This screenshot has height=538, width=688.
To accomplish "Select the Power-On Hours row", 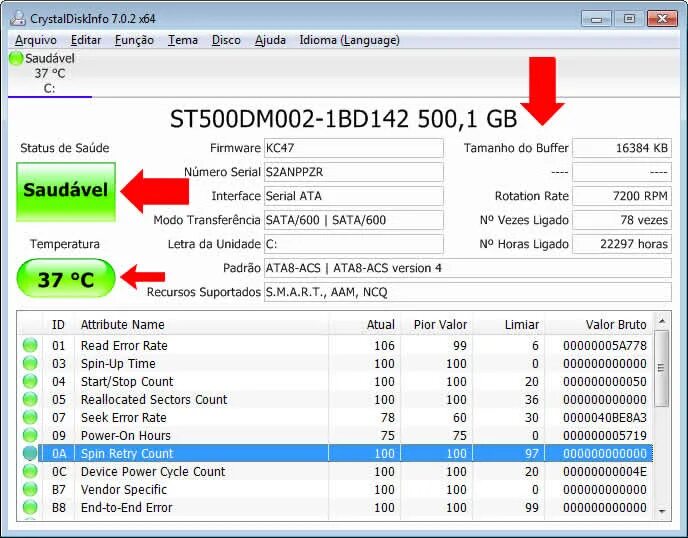I will pyautogui.click(x=335, y=435).
